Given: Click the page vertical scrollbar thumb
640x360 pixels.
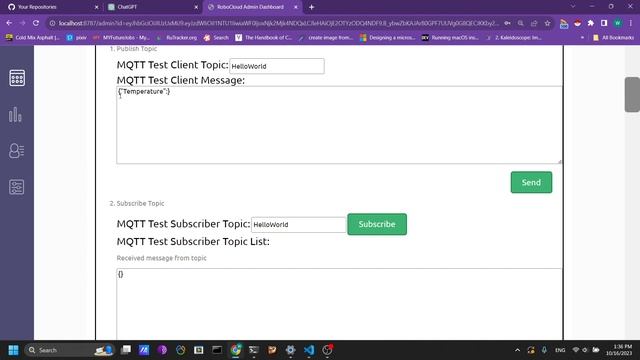Looking at the screenshot, I should pos(632,94).
